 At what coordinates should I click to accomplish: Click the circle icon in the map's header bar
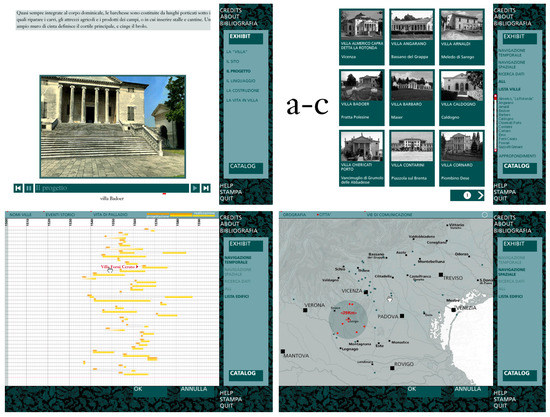pos(485,215)
